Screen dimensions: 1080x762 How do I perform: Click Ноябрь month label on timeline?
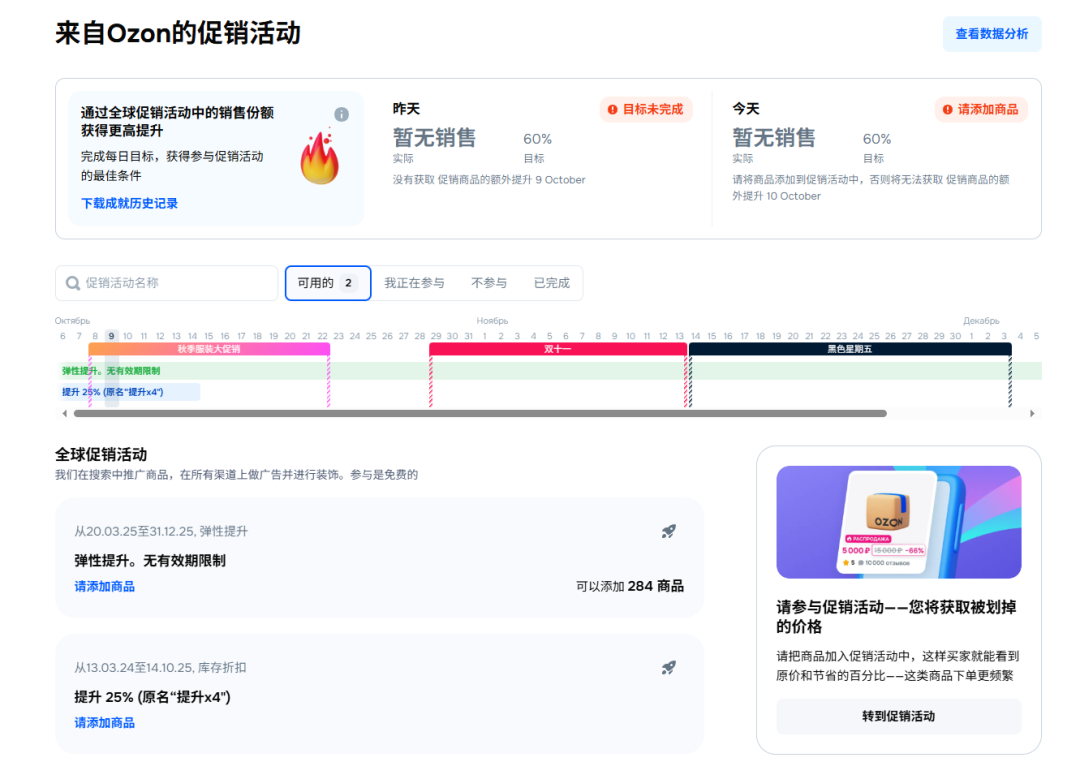coord(492,321)
